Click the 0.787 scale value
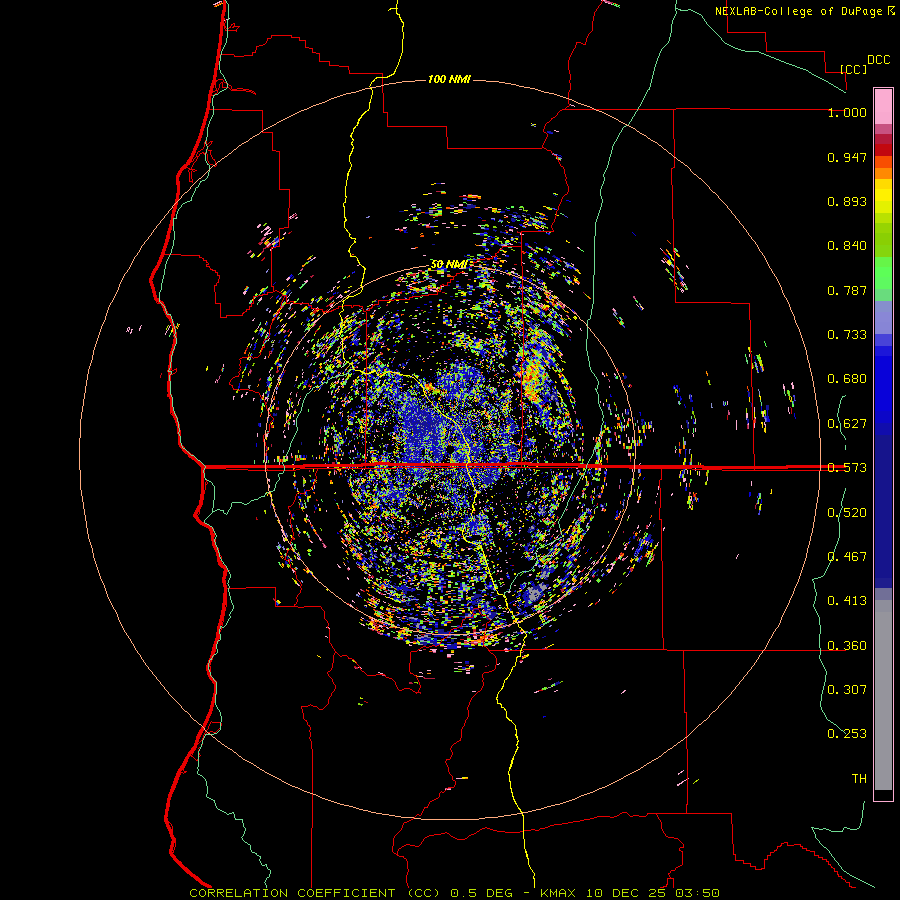This screenshot has width=900, height=900. (x=847, y=290)
